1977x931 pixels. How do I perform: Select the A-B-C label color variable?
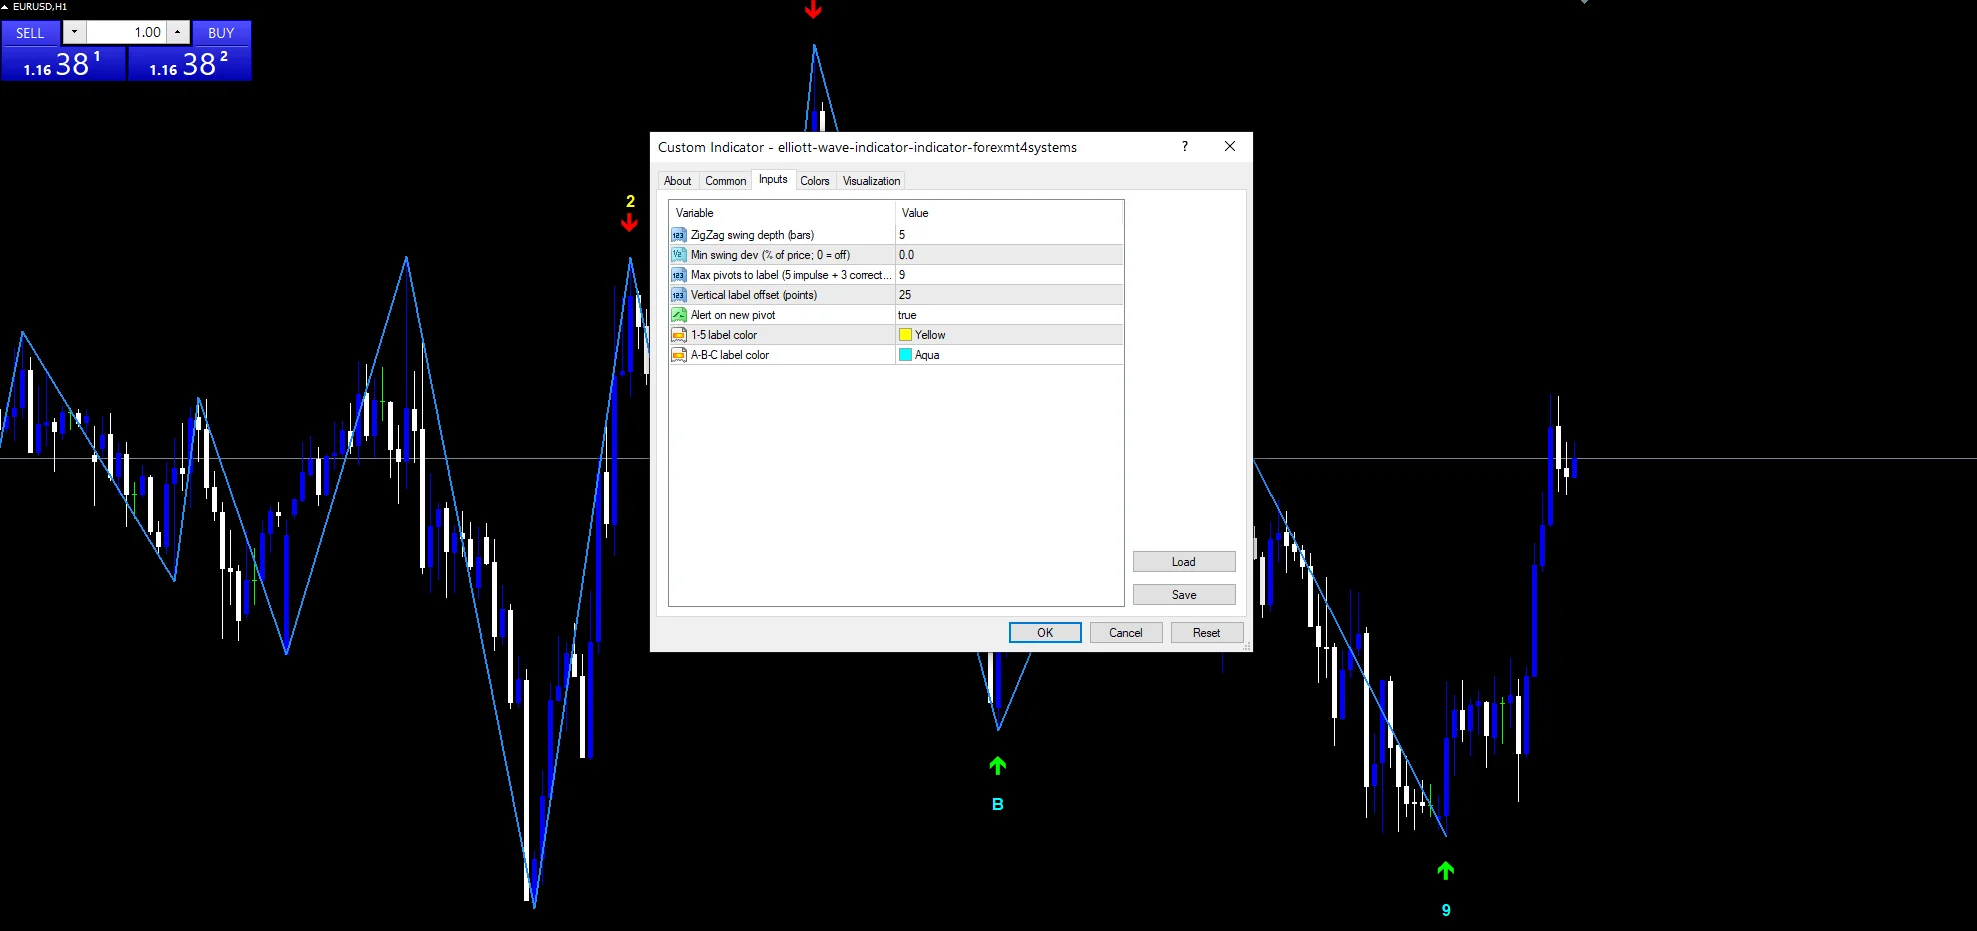(x=729, y=355)
